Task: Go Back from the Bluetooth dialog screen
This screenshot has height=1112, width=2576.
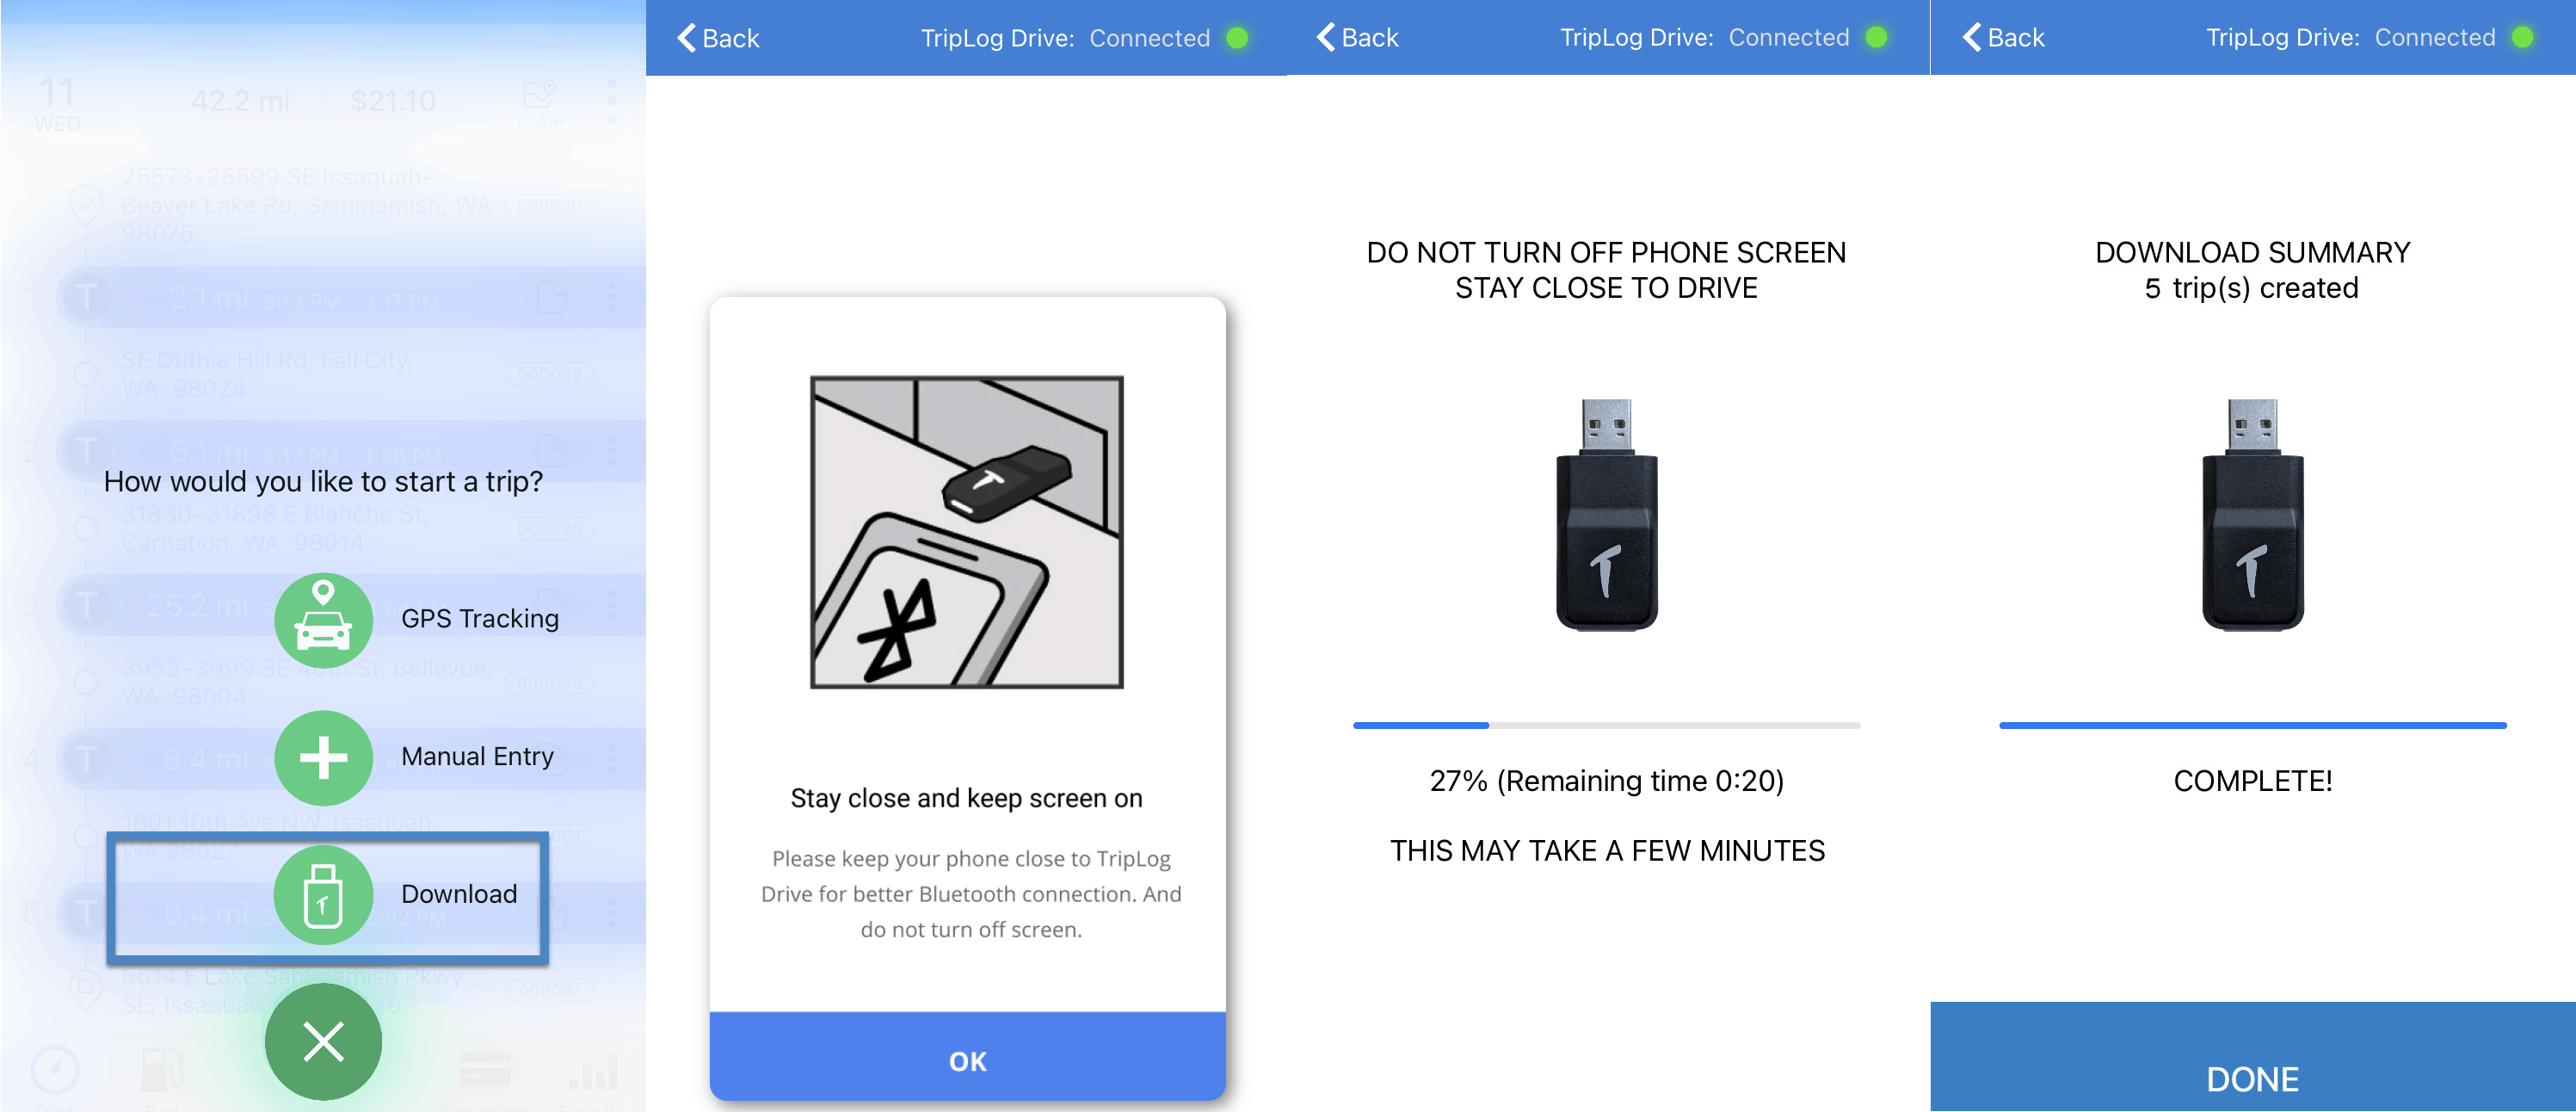Action: click(x=718, y=38)
